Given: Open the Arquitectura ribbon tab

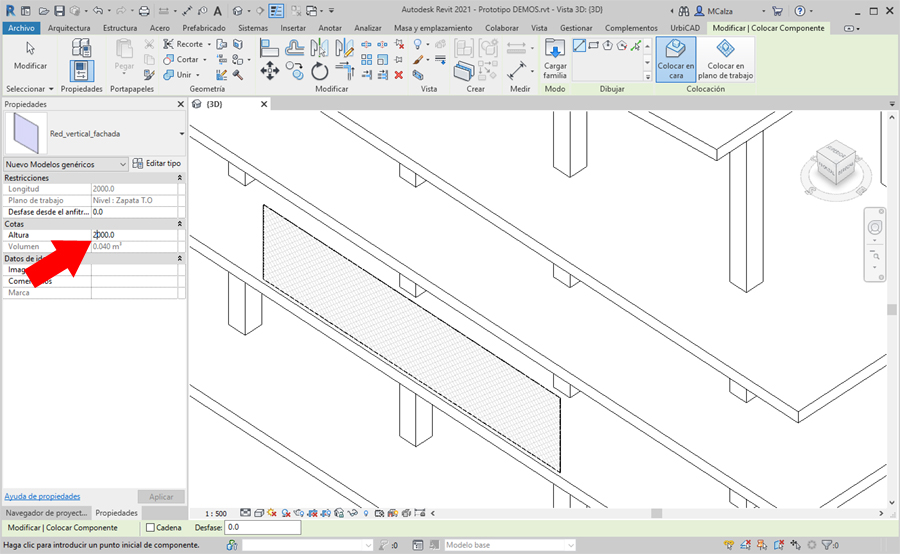Looking at the screenshot, I should click(x=68, y=28).
